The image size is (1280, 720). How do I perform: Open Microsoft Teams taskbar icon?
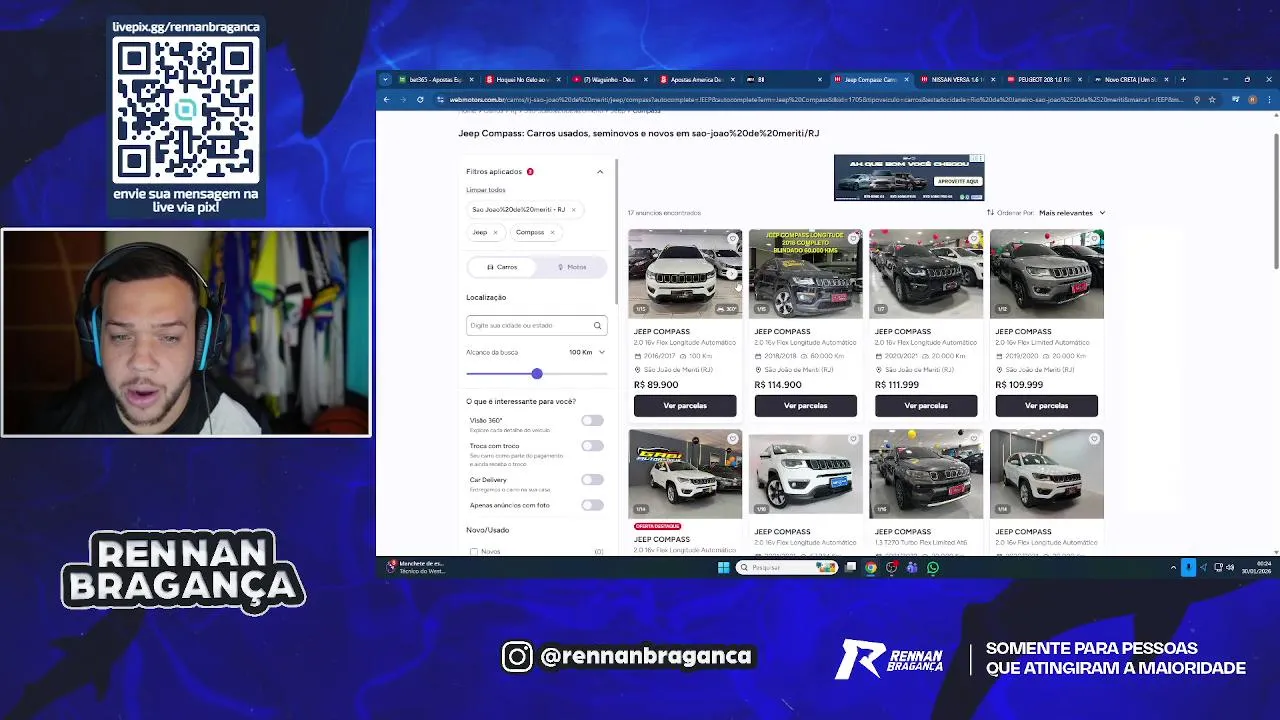click(x=912, y=567)
